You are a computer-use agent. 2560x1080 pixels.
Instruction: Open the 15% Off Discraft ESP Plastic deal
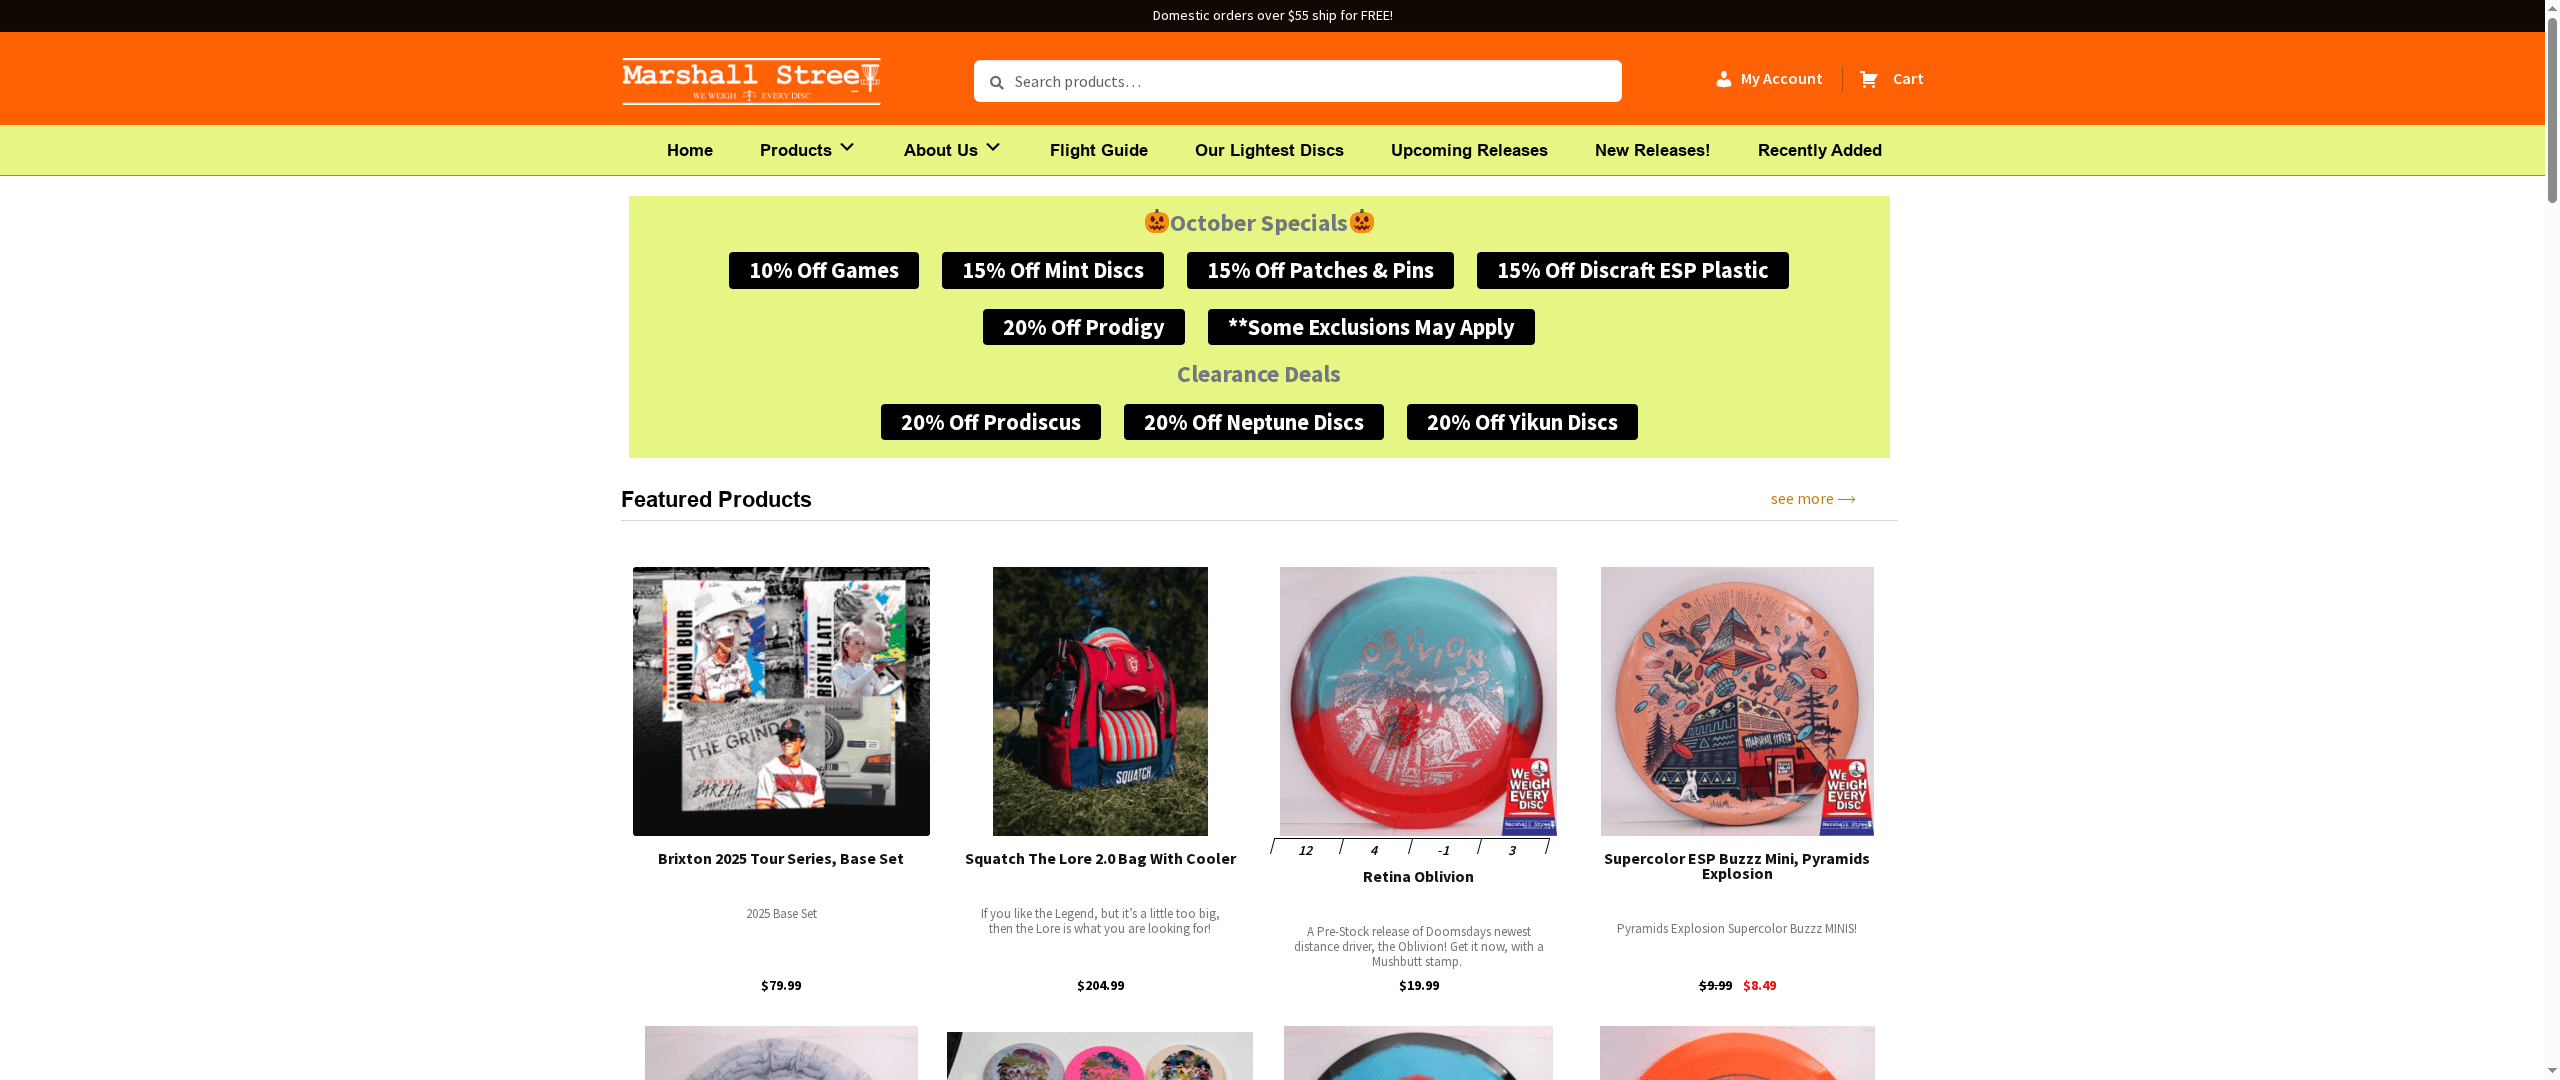click(x=1633, y=271)
